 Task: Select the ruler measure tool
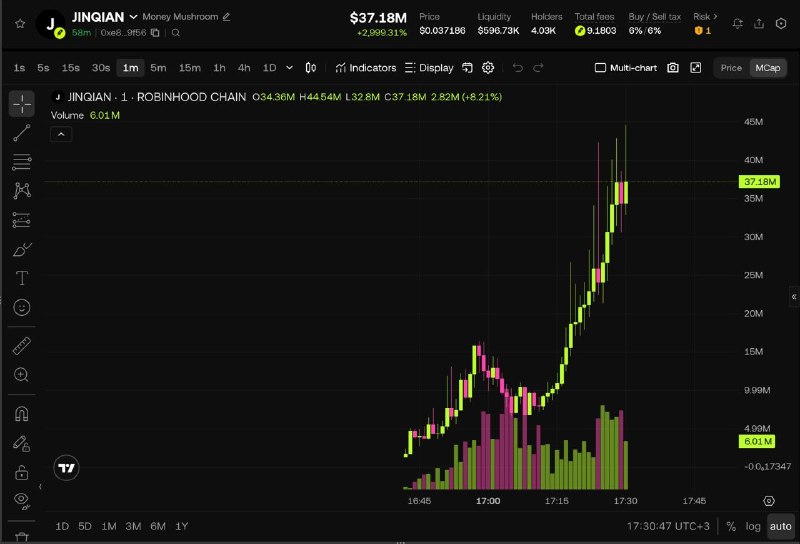coord(21,346)
